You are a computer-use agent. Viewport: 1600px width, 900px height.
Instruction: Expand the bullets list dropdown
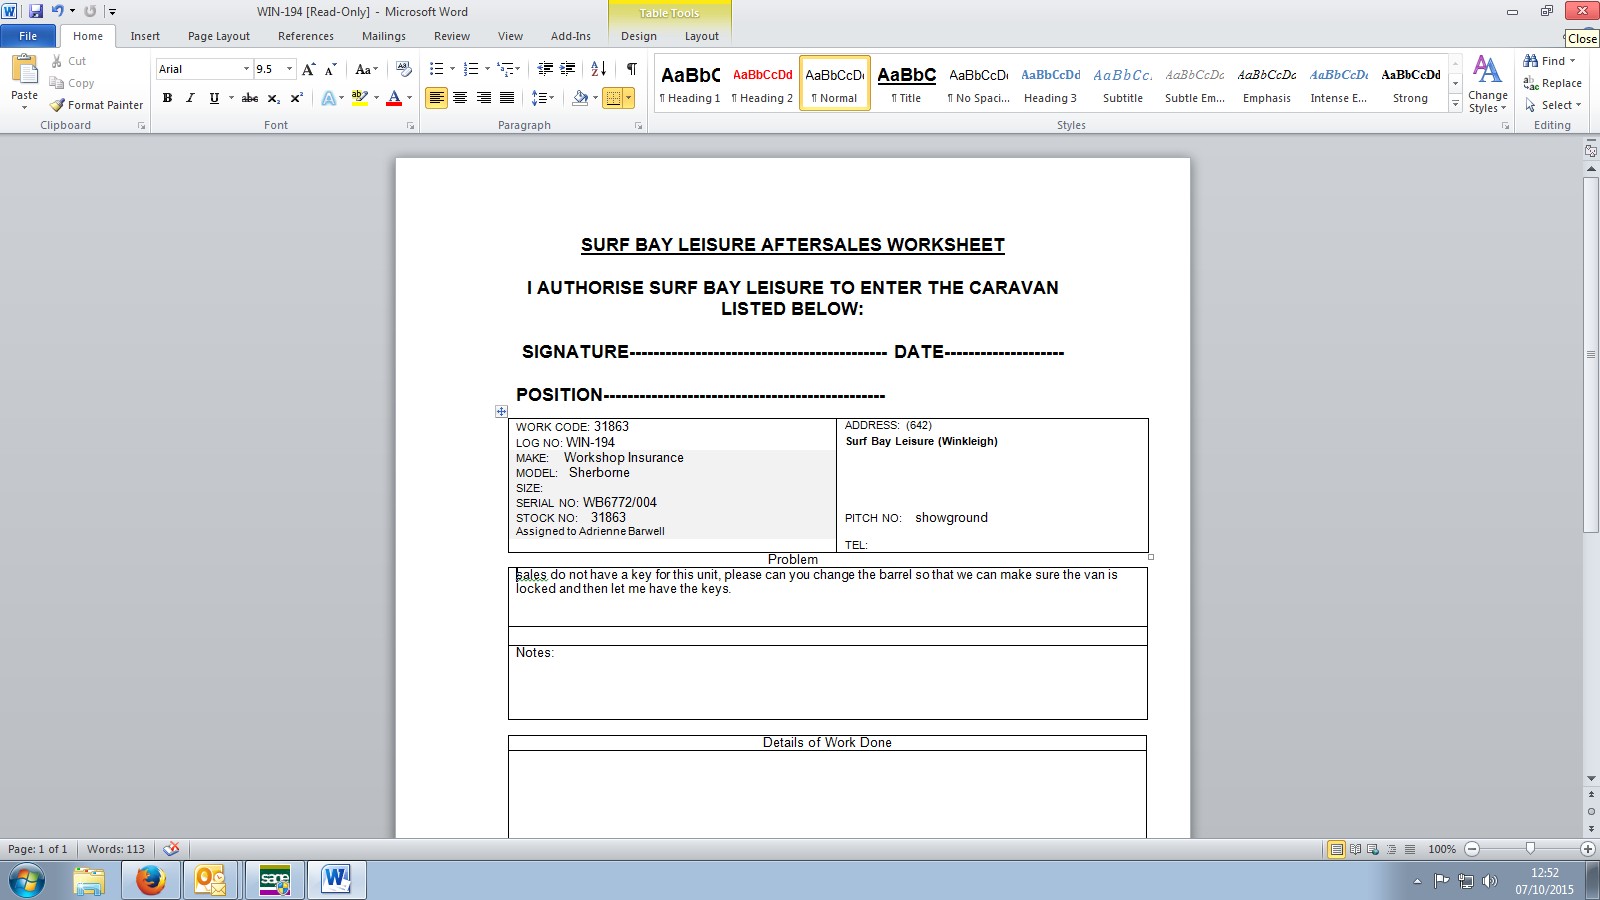[452, 69]
